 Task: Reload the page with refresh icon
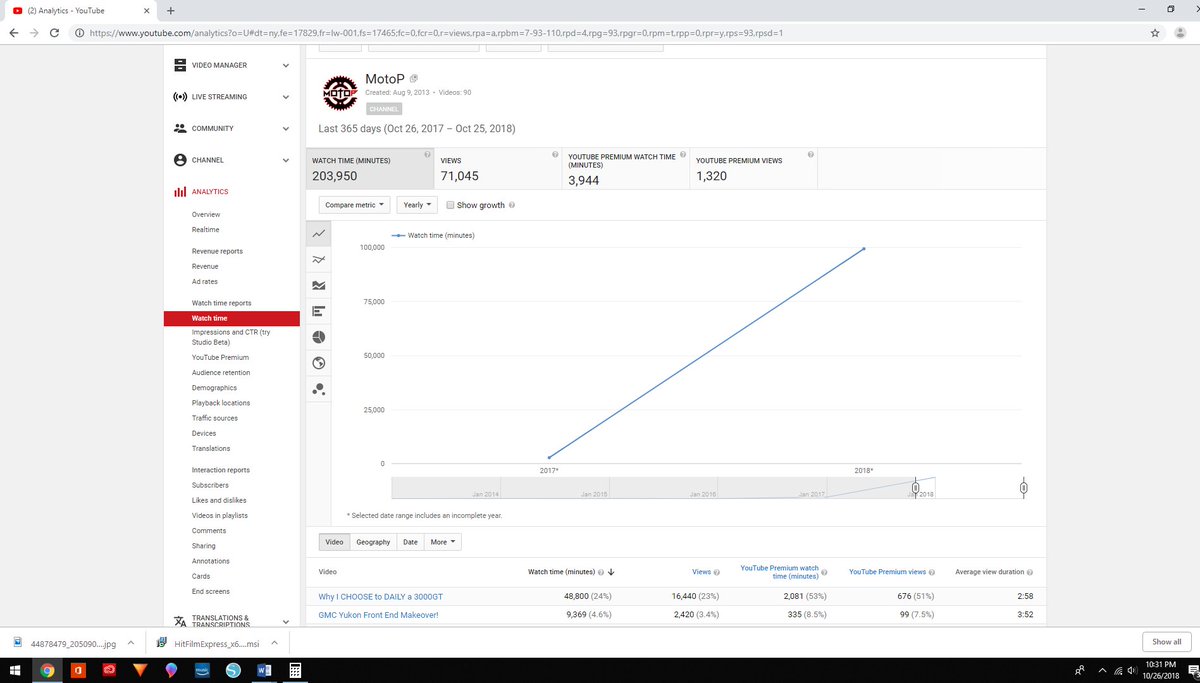(x=53, y=32)
